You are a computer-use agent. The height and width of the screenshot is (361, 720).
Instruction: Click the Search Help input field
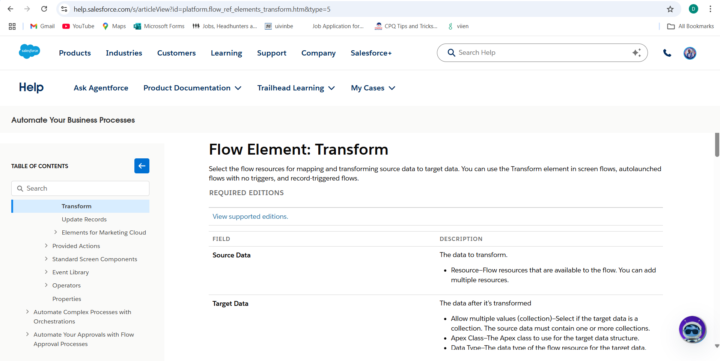[x=542, y=53]
